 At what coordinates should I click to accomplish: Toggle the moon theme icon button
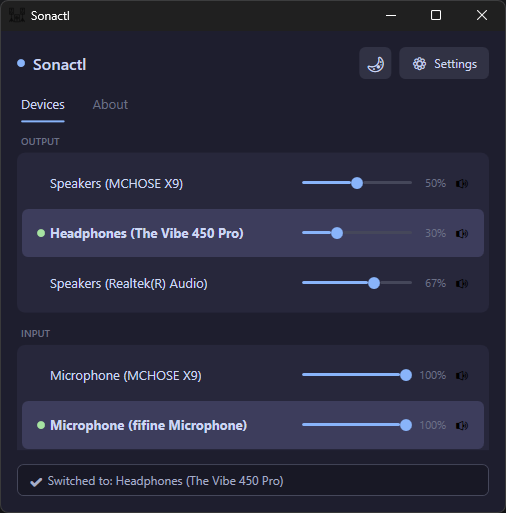[375, 63]
